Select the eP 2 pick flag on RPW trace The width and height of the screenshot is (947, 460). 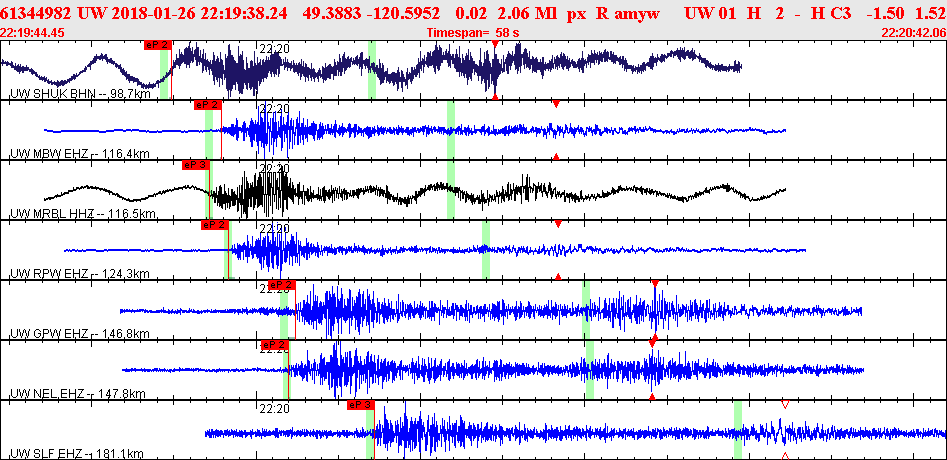(214, 225)
